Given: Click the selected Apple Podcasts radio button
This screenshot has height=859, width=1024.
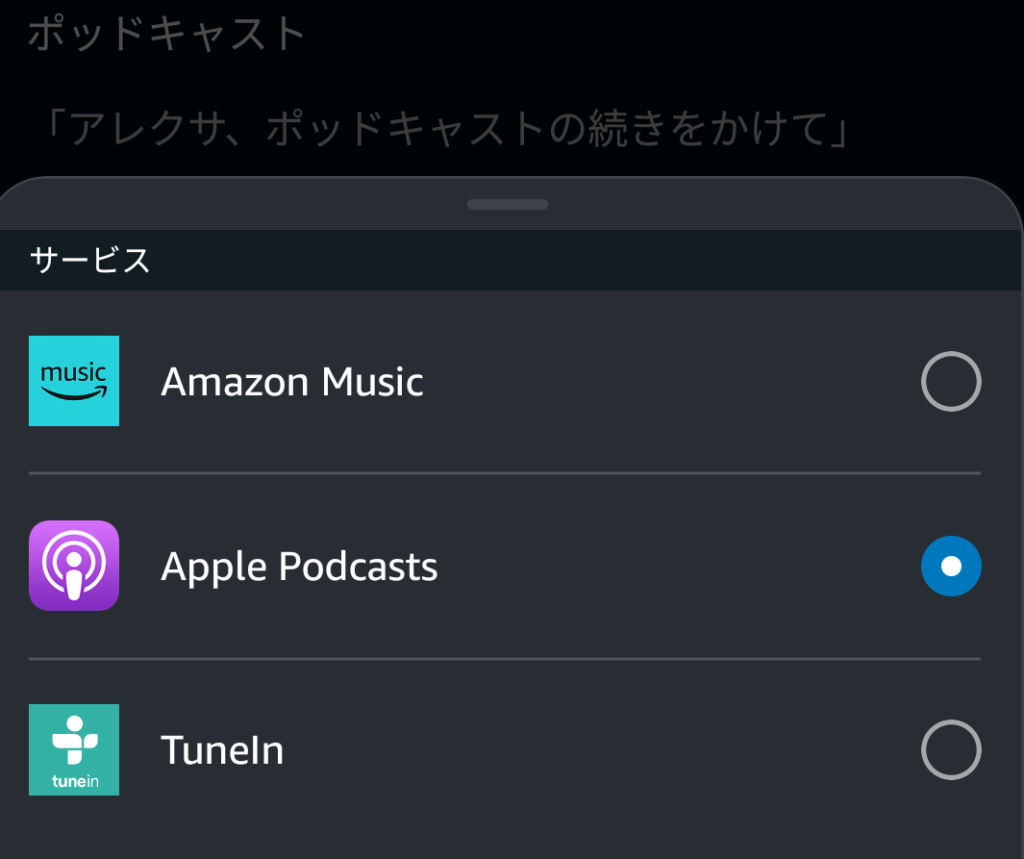Looking at the screenshot, I should click(x=951, y=566).
